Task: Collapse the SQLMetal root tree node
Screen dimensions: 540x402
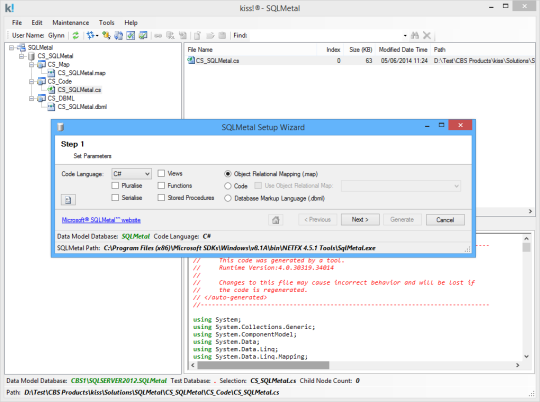Action: click(12, 48)
